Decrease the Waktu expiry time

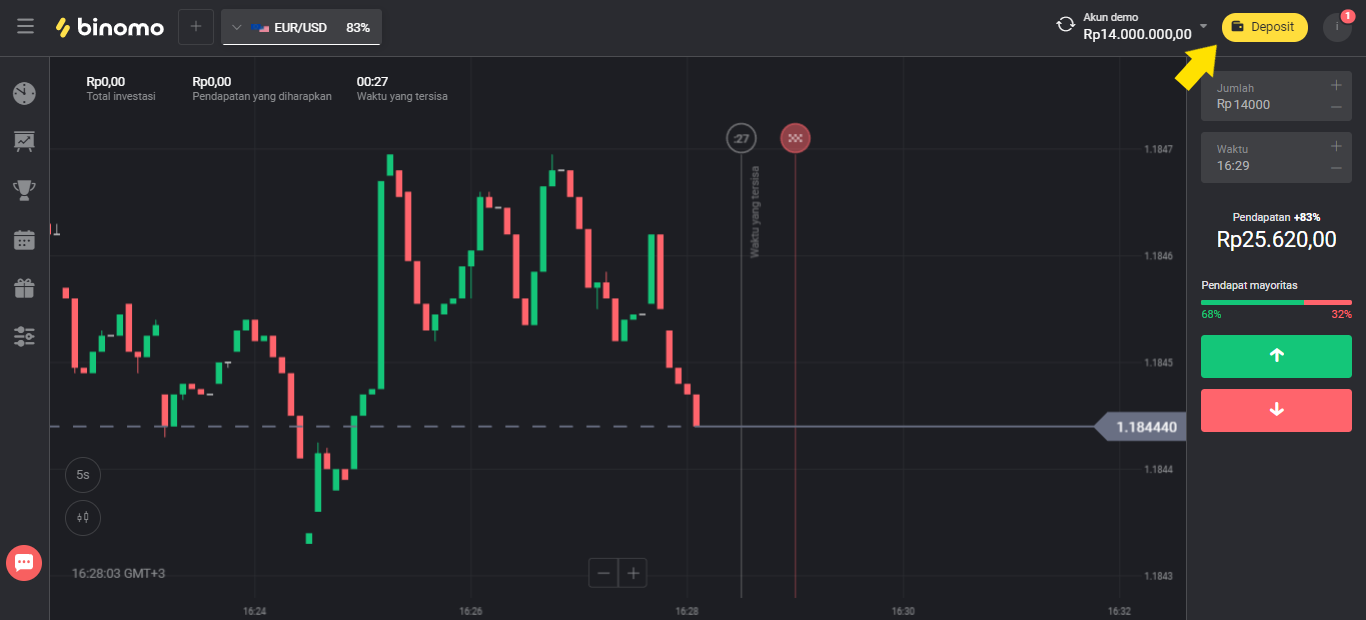tap(1336, 168)
